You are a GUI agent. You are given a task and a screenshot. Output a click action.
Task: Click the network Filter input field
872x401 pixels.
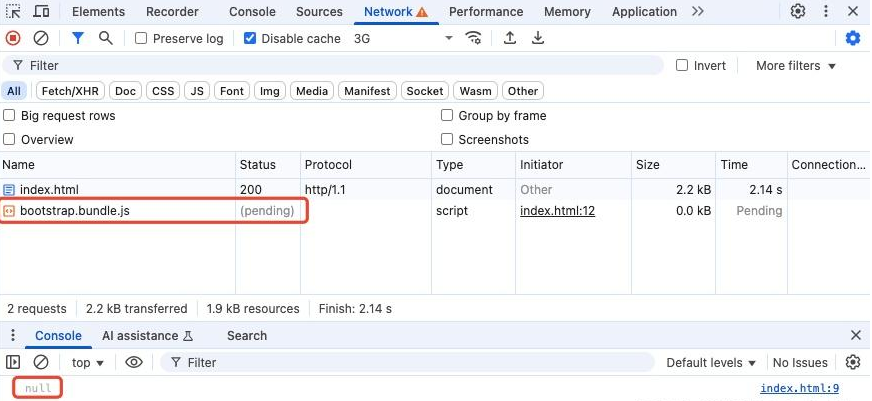click(x=340, y=66)
